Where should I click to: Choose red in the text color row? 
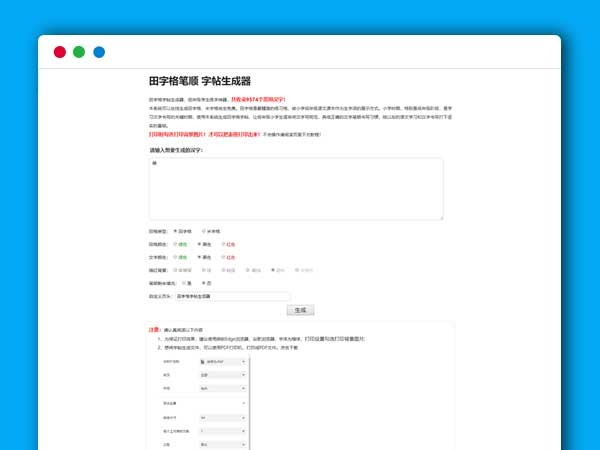222,257
